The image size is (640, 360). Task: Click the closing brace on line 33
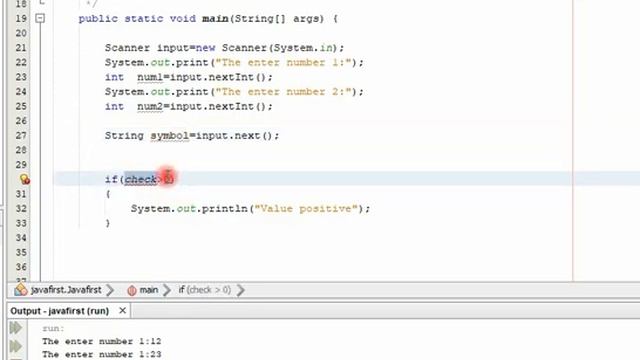pos(108,223)
